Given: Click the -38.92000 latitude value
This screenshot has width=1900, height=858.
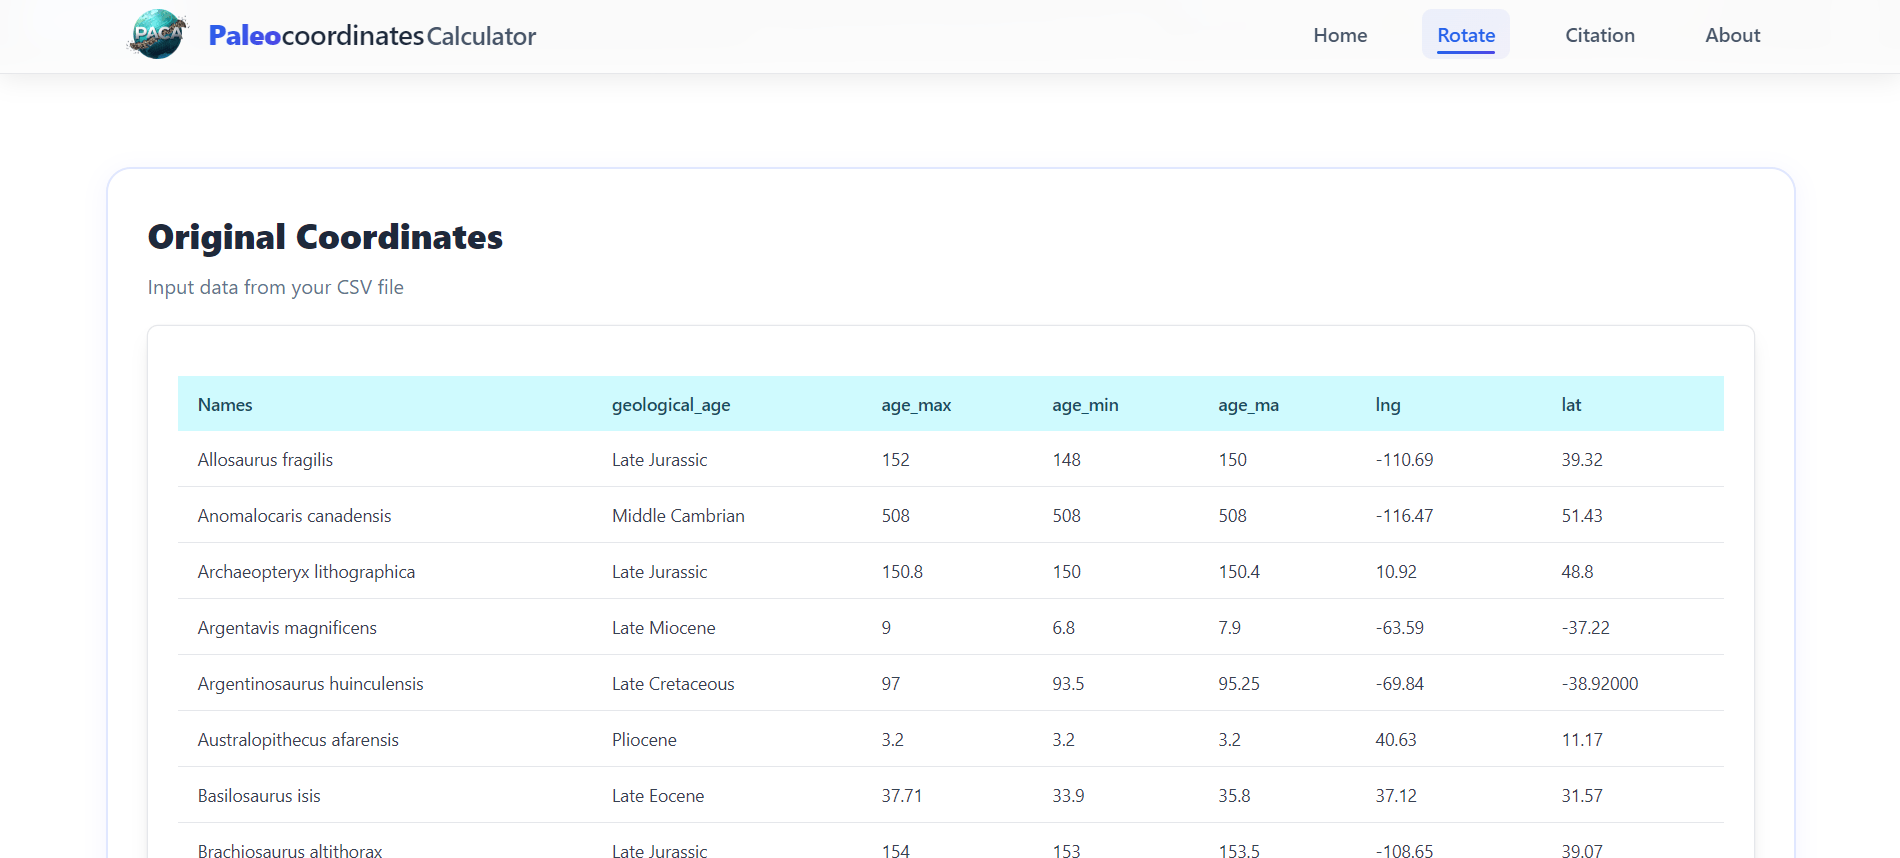Looking at the screenshot, I should click(x=1600, y=684).
